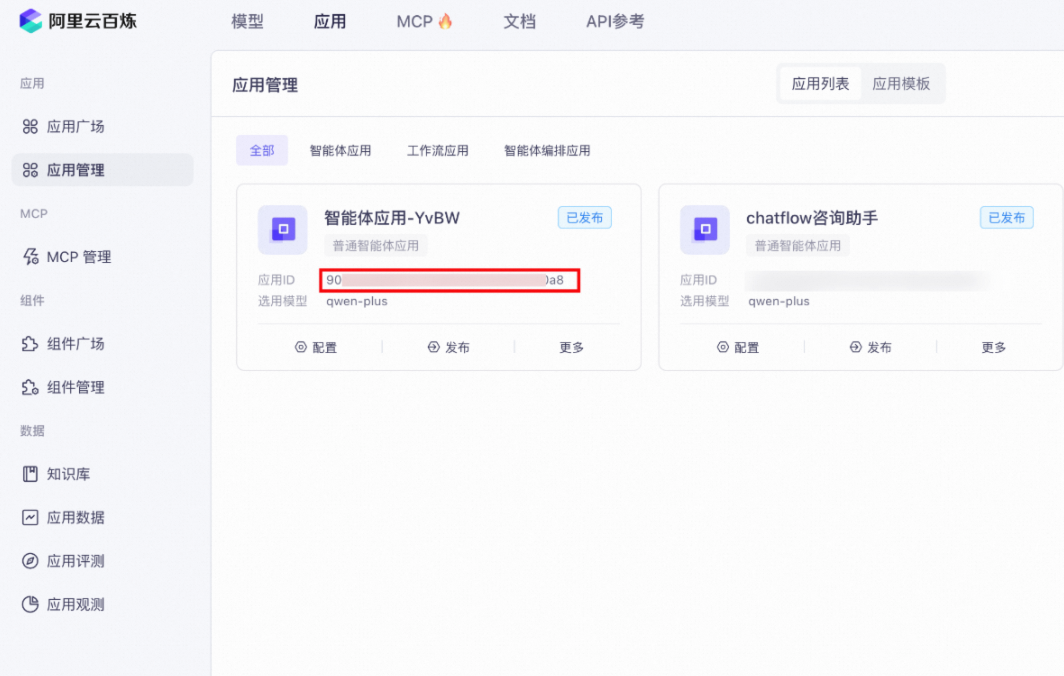Click the 知识库 book icon
1064x676 pixels.
point(30,474)
